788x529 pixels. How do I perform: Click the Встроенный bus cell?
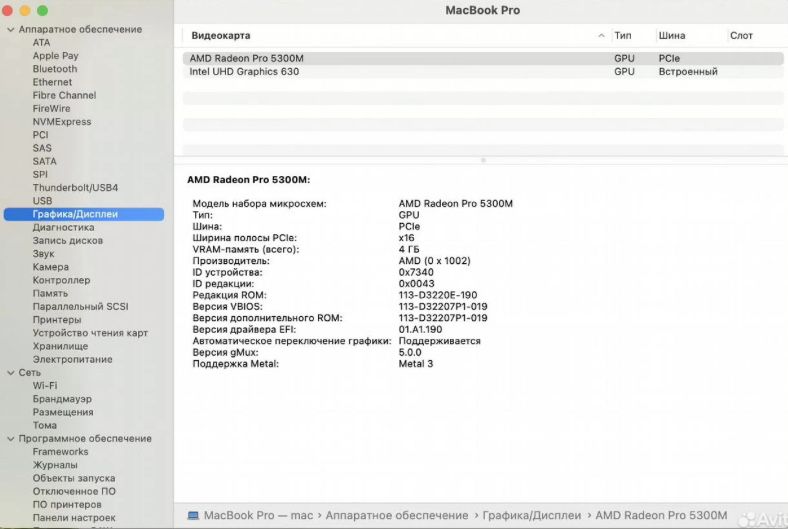pyautogui.click(x=688, y=72)
